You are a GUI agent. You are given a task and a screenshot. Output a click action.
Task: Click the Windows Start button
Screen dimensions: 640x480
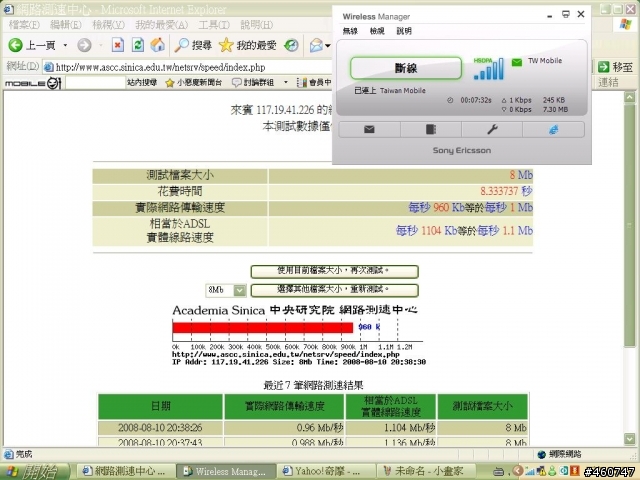point(36,471)
